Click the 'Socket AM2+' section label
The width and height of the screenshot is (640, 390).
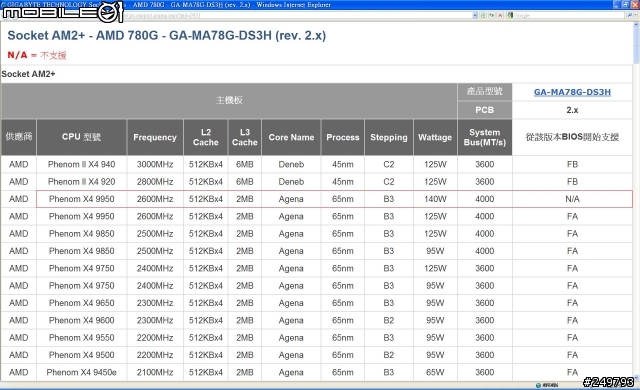click(x=28, y=74)
